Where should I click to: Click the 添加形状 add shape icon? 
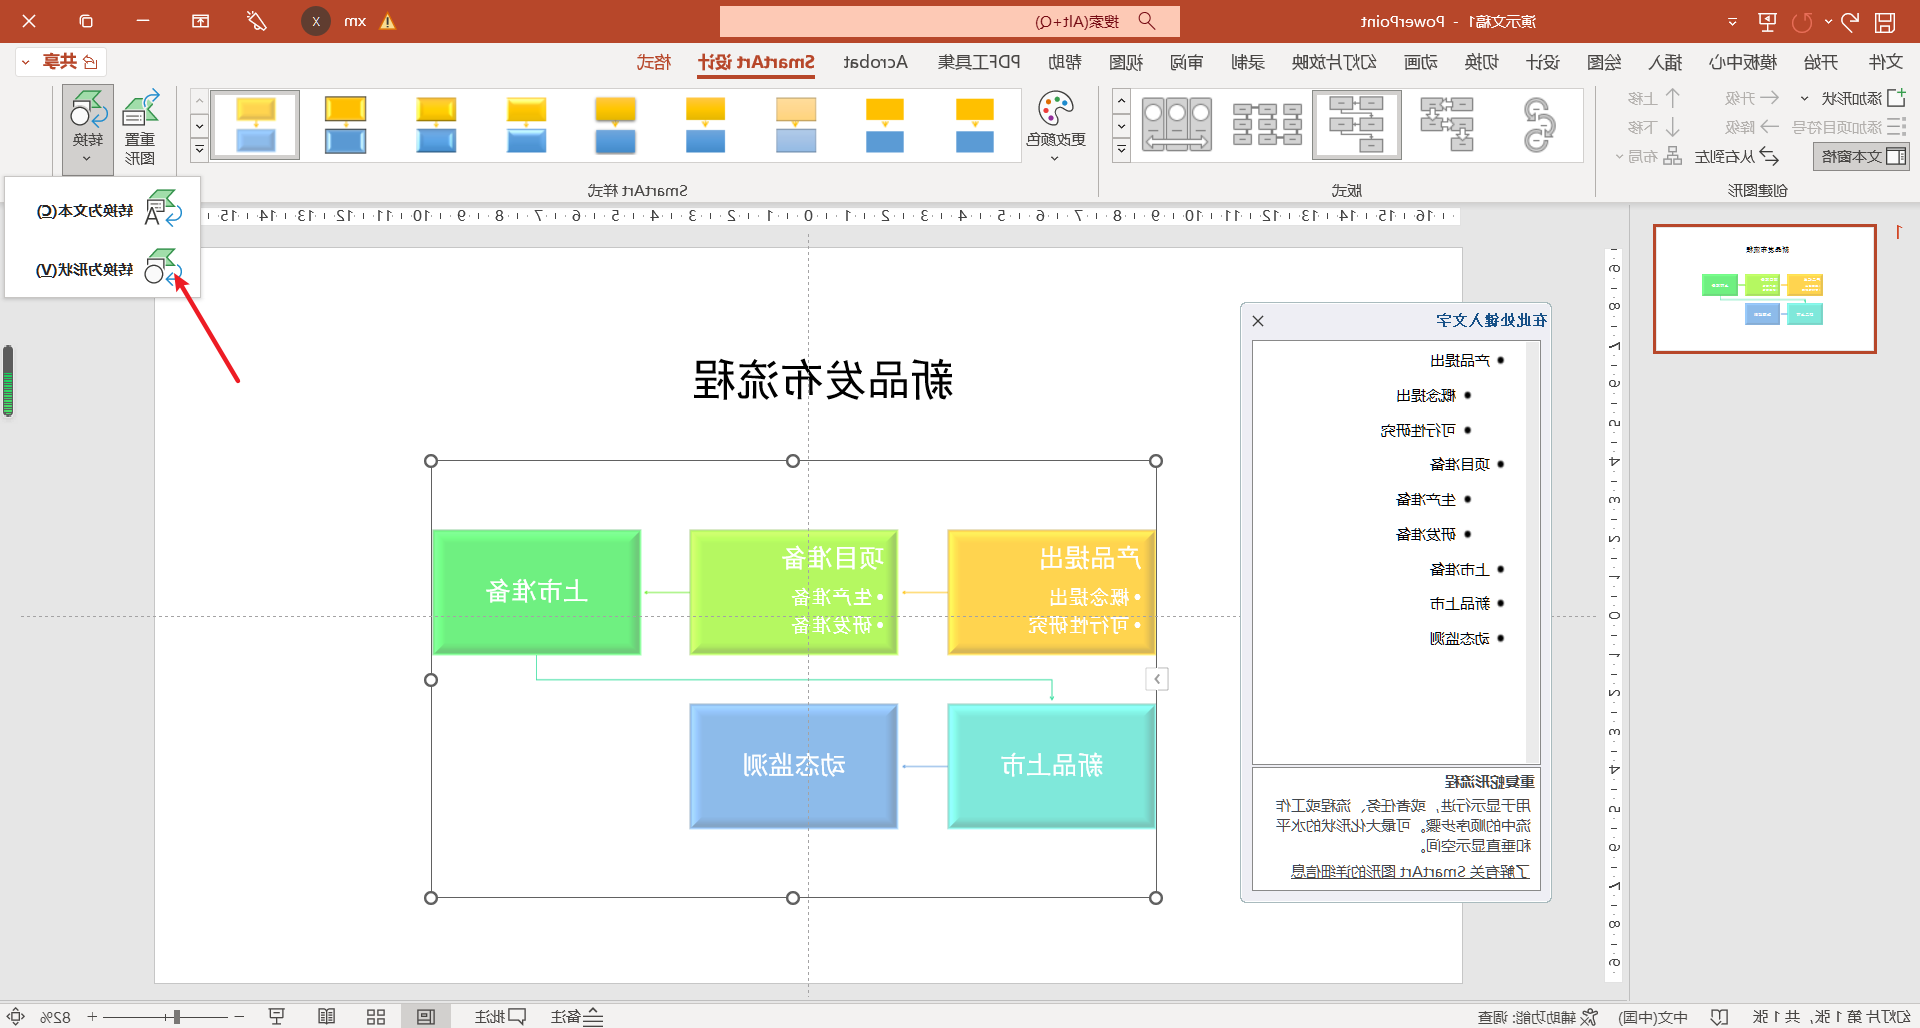click(x=1895, y=98)
